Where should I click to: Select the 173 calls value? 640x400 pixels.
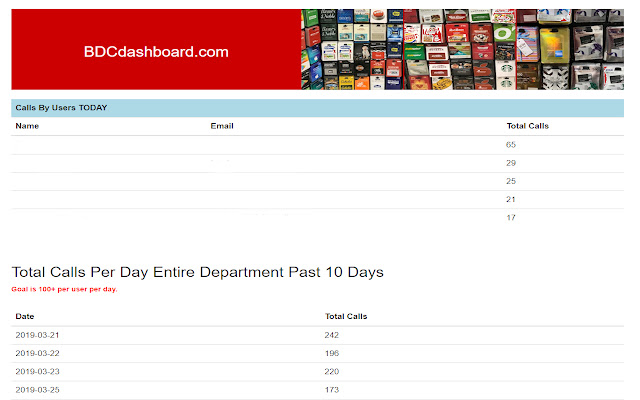click(x=332, y=390)
